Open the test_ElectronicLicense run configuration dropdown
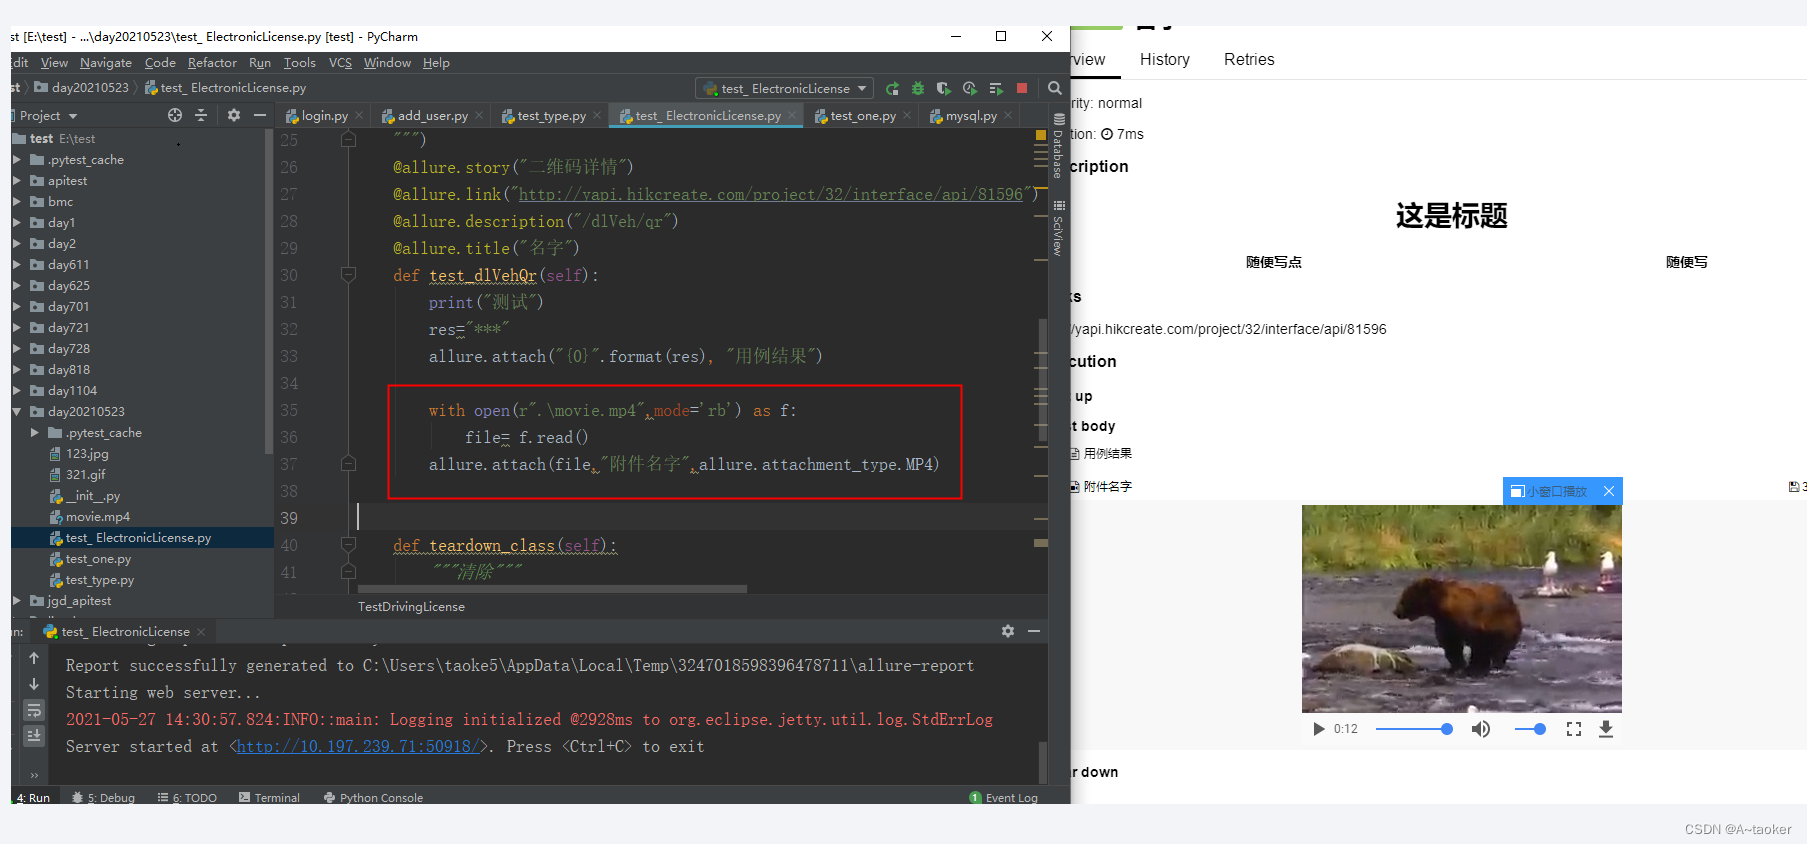 [x=785, y=88]
